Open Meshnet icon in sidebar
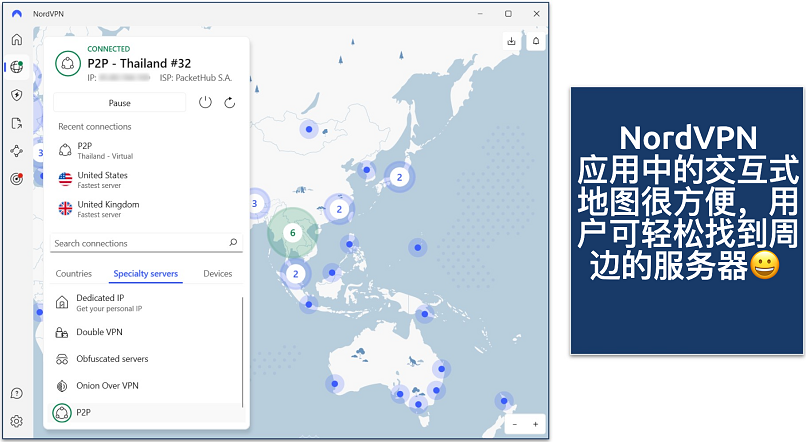The width and height of the screenshot is (806, 442). pyautogui.click(x=17, y=151)
